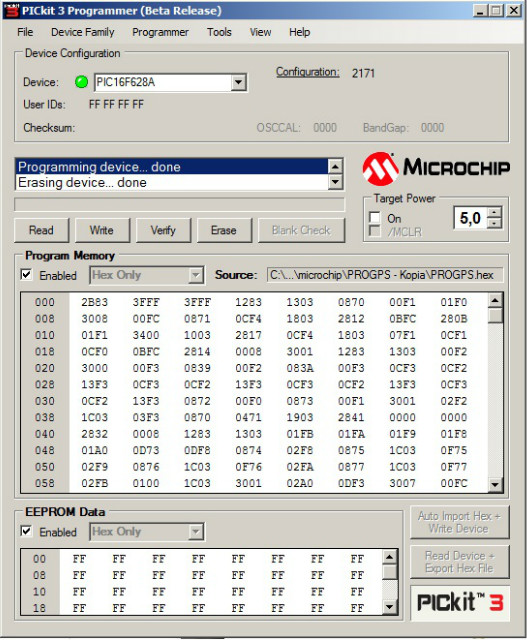Click the Write button

click(102, 230)
